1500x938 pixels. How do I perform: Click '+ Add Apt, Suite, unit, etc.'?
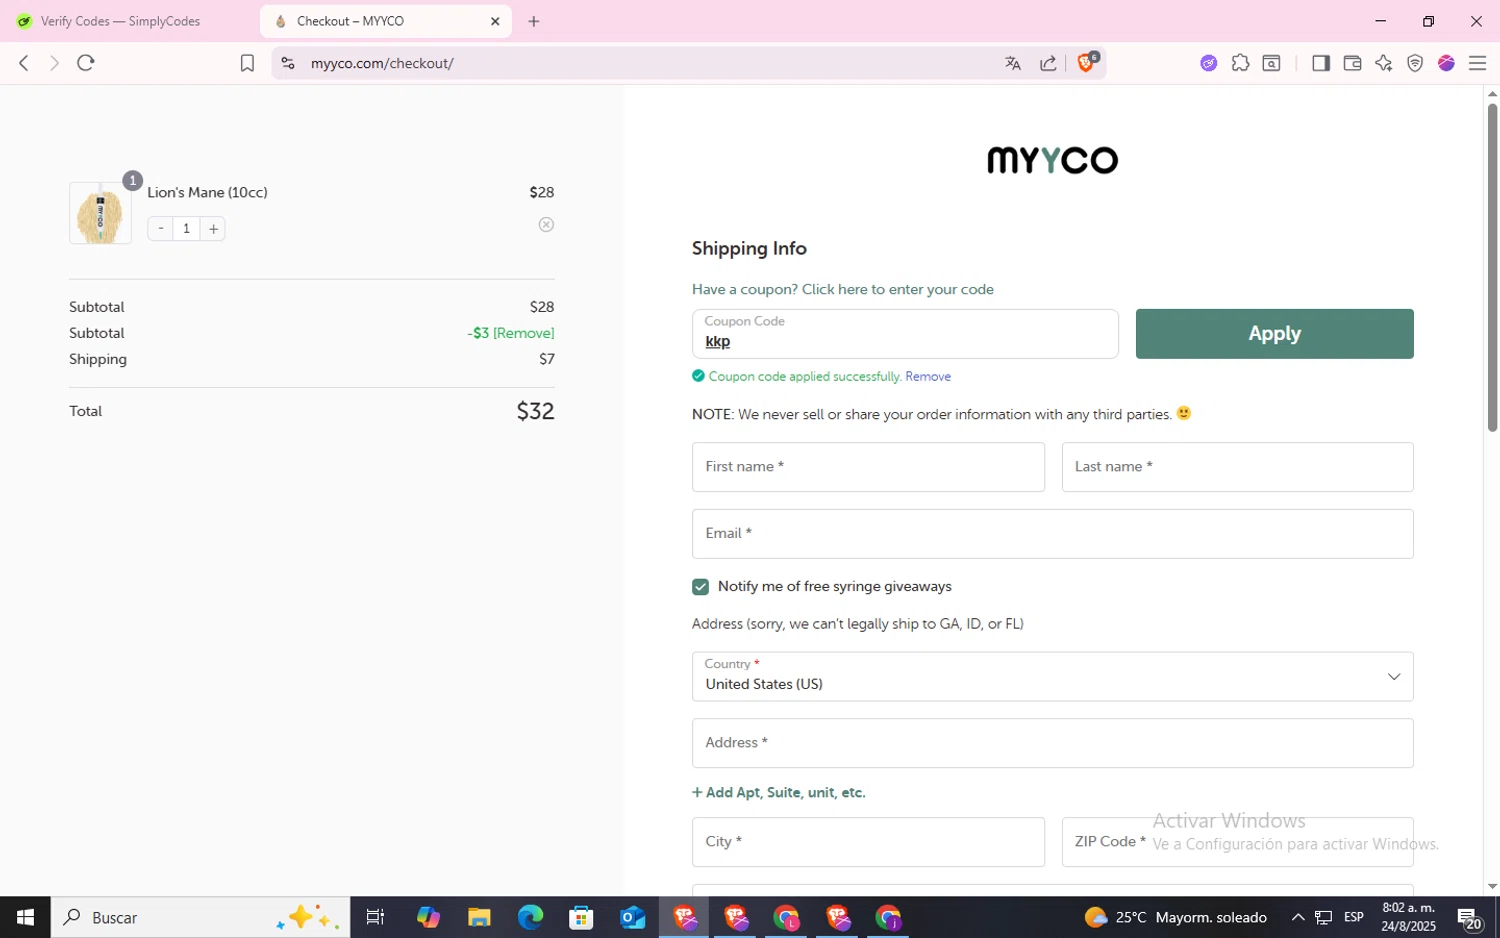779,792
